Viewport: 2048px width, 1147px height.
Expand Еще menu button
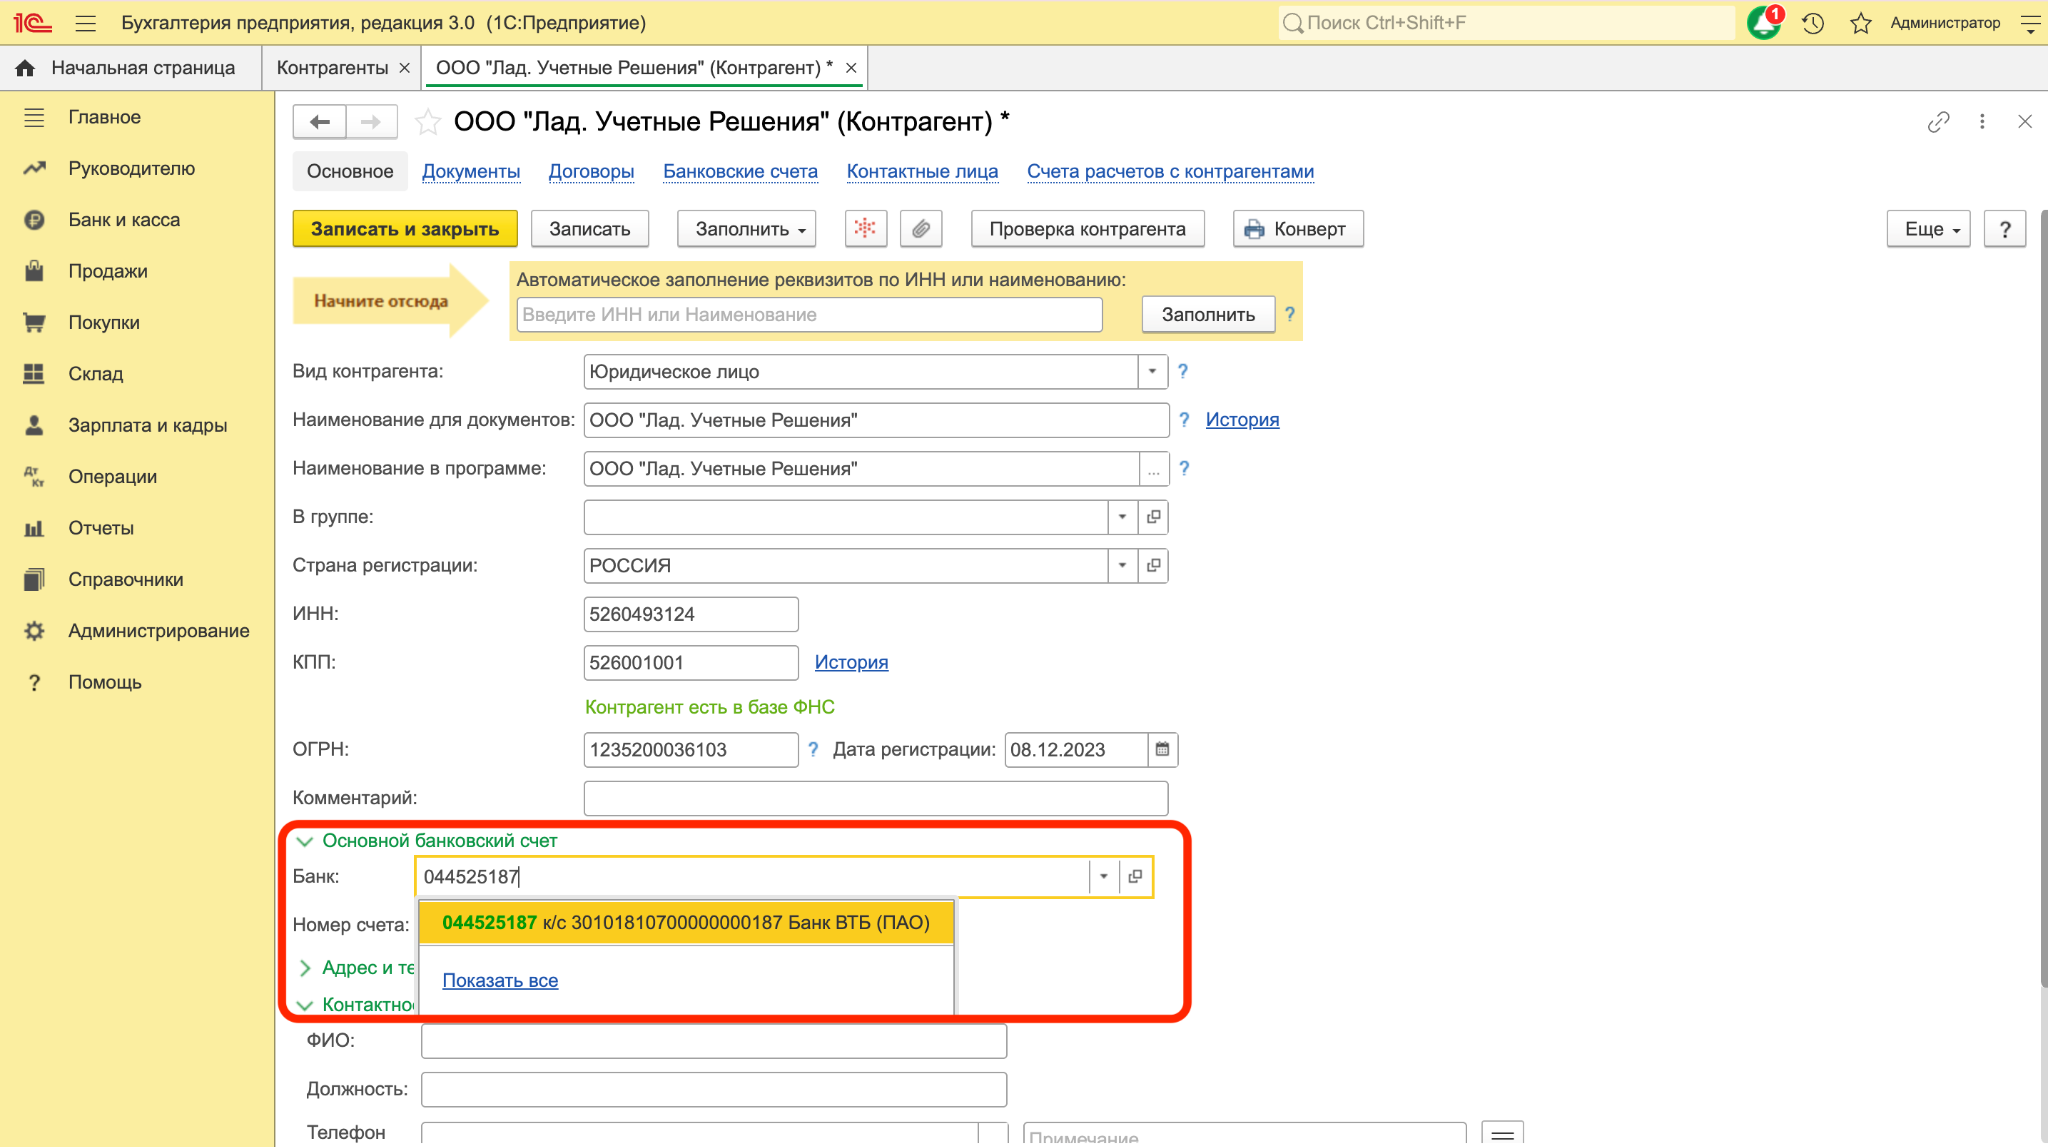pyautogui.click(x=1929, y=229)
